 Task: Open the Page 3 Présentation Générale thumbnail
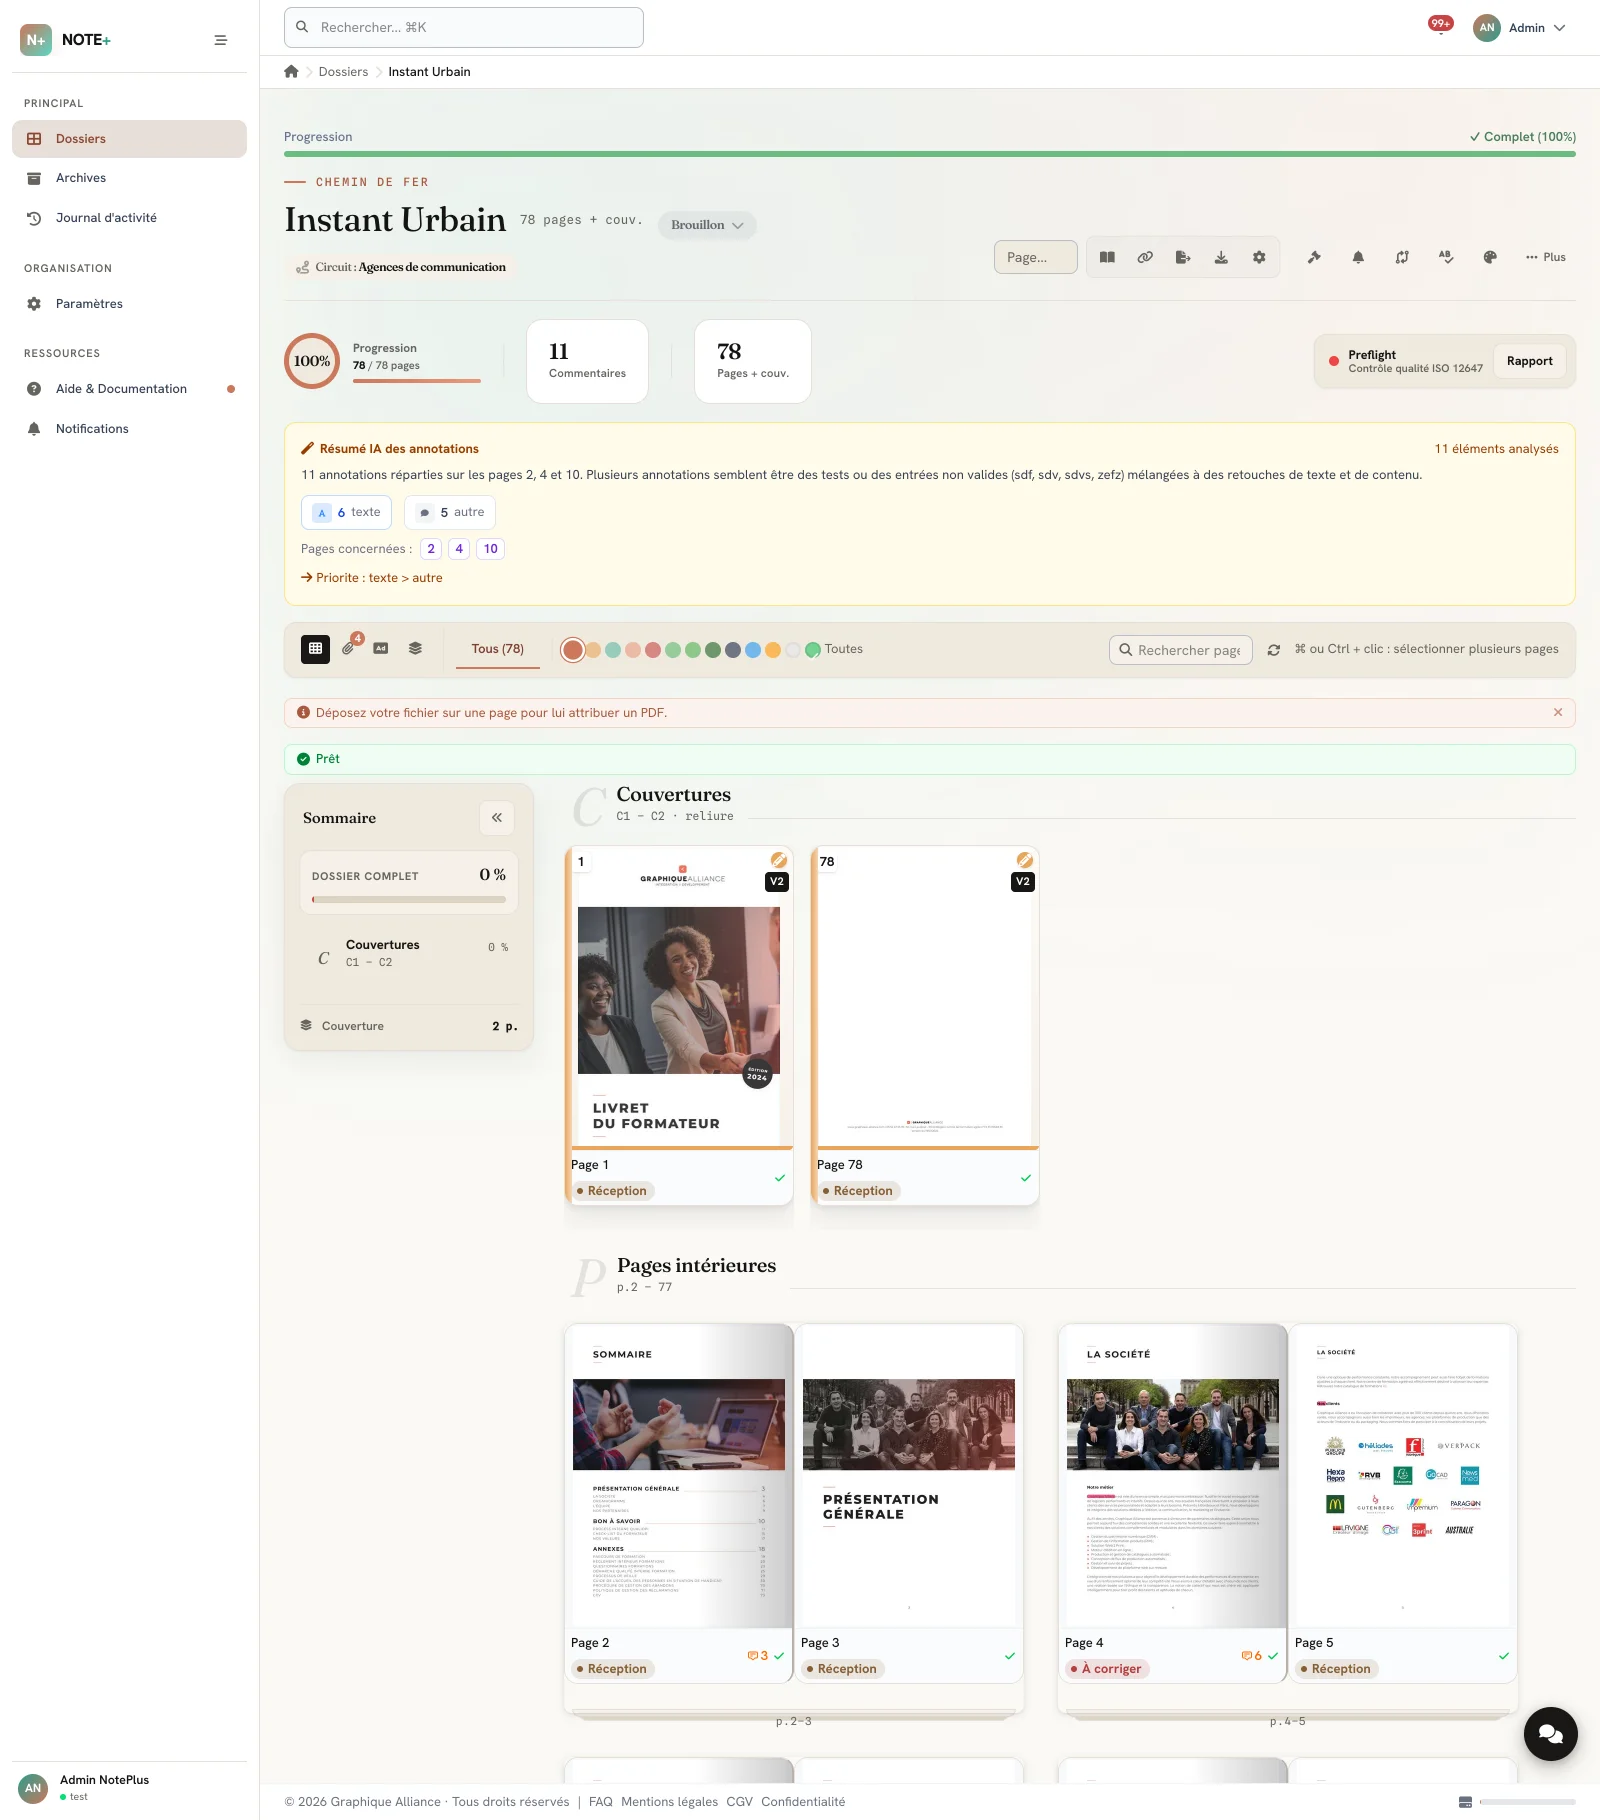909,1476
